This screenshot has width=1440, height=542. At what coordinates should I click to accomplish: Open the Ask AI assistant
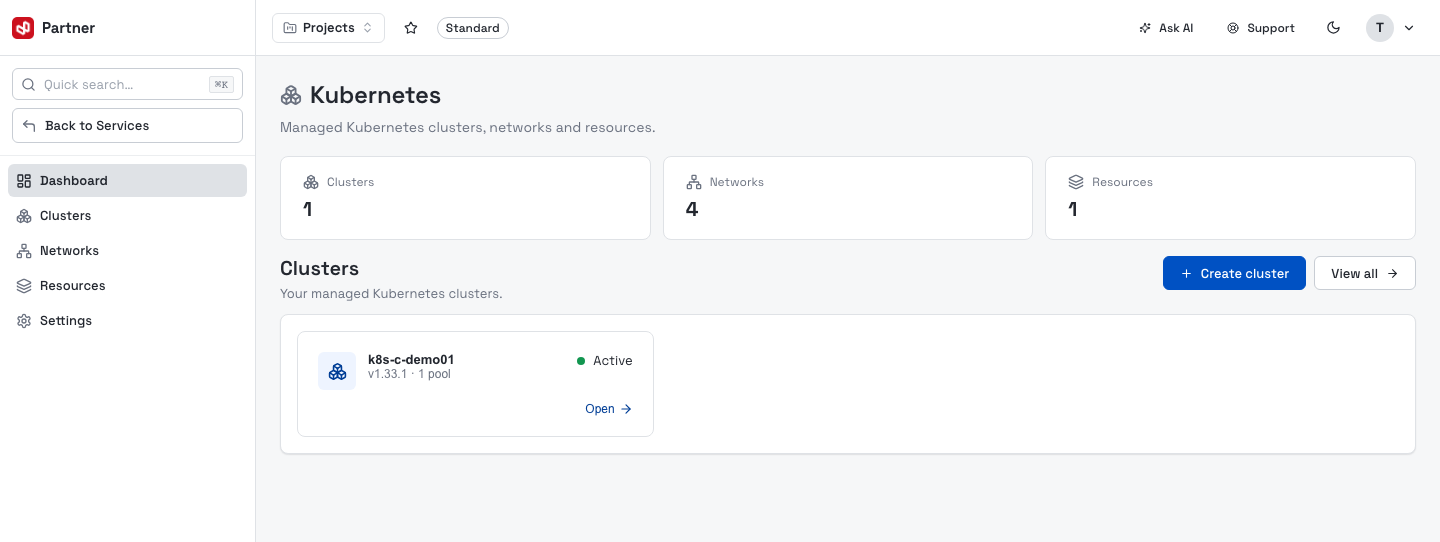[1166, 28]
